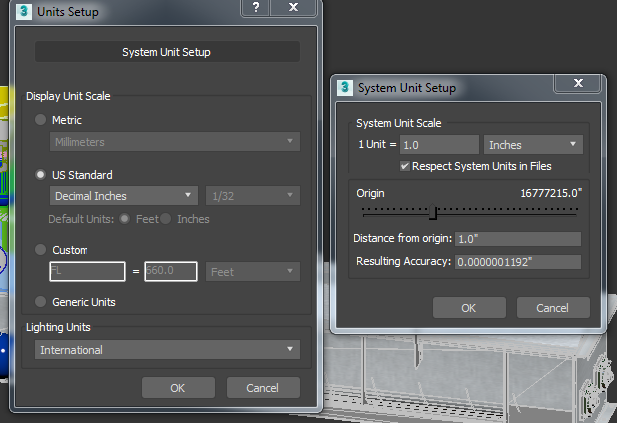Screen dimensions: 617x423
Task: Click the Origin slider handle
Action: point(433,212)
